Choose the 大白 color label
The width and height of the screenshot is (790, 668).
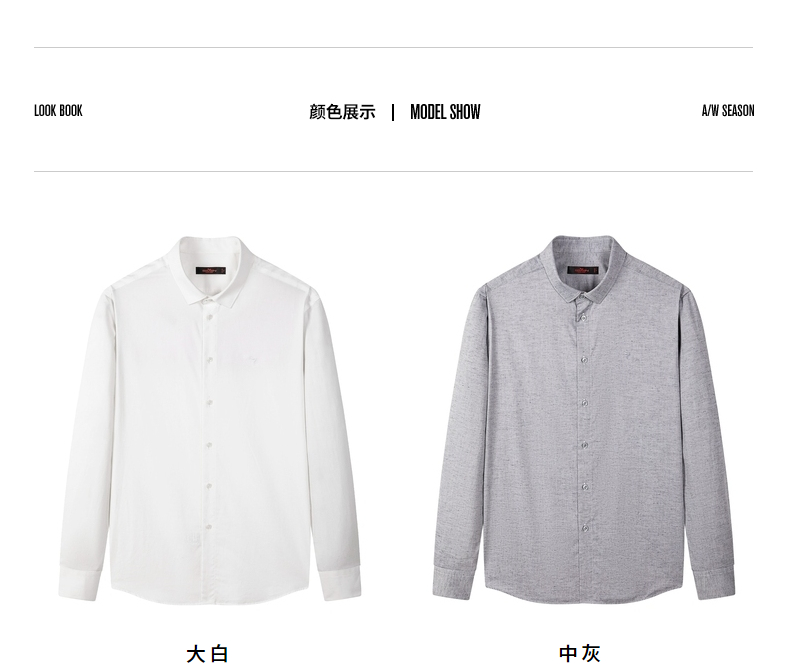(208, 654)
